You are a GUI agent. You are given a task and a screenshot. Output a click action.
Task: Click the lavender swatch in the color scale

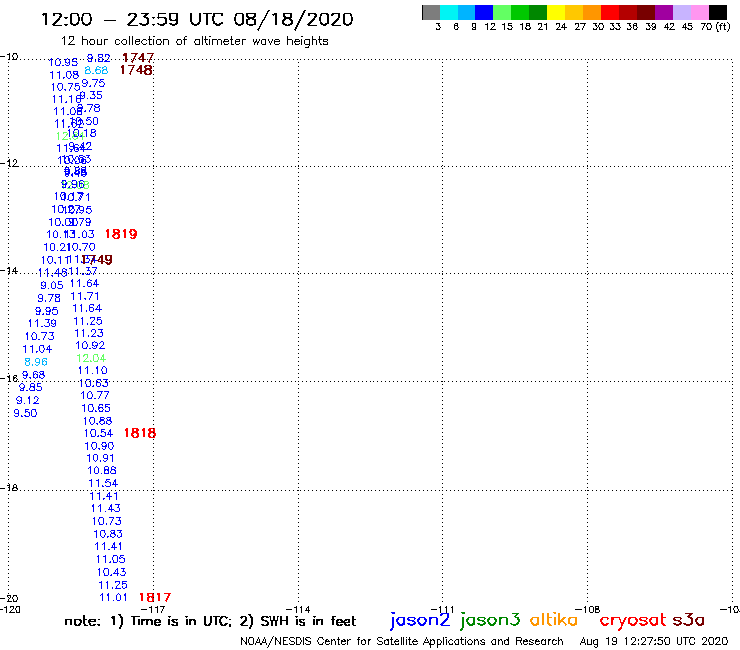click(x=682, y=12)
